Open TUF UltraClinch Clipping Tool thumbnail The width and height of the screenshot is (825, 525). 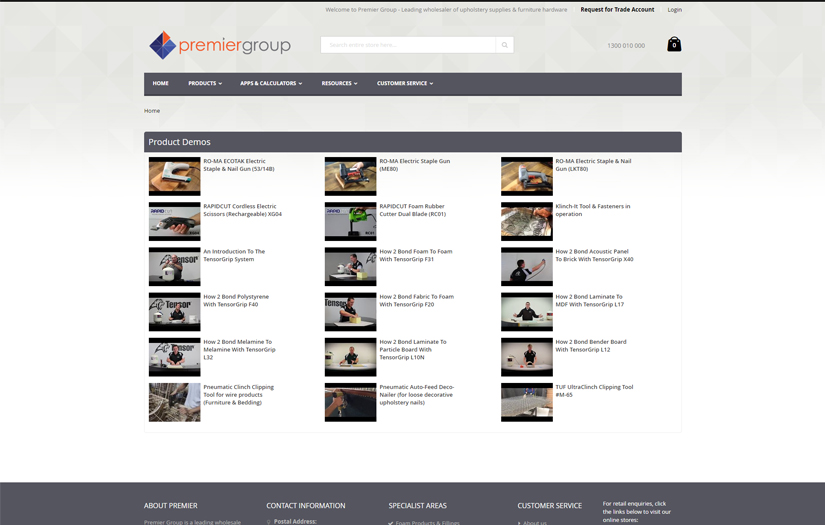527,402
